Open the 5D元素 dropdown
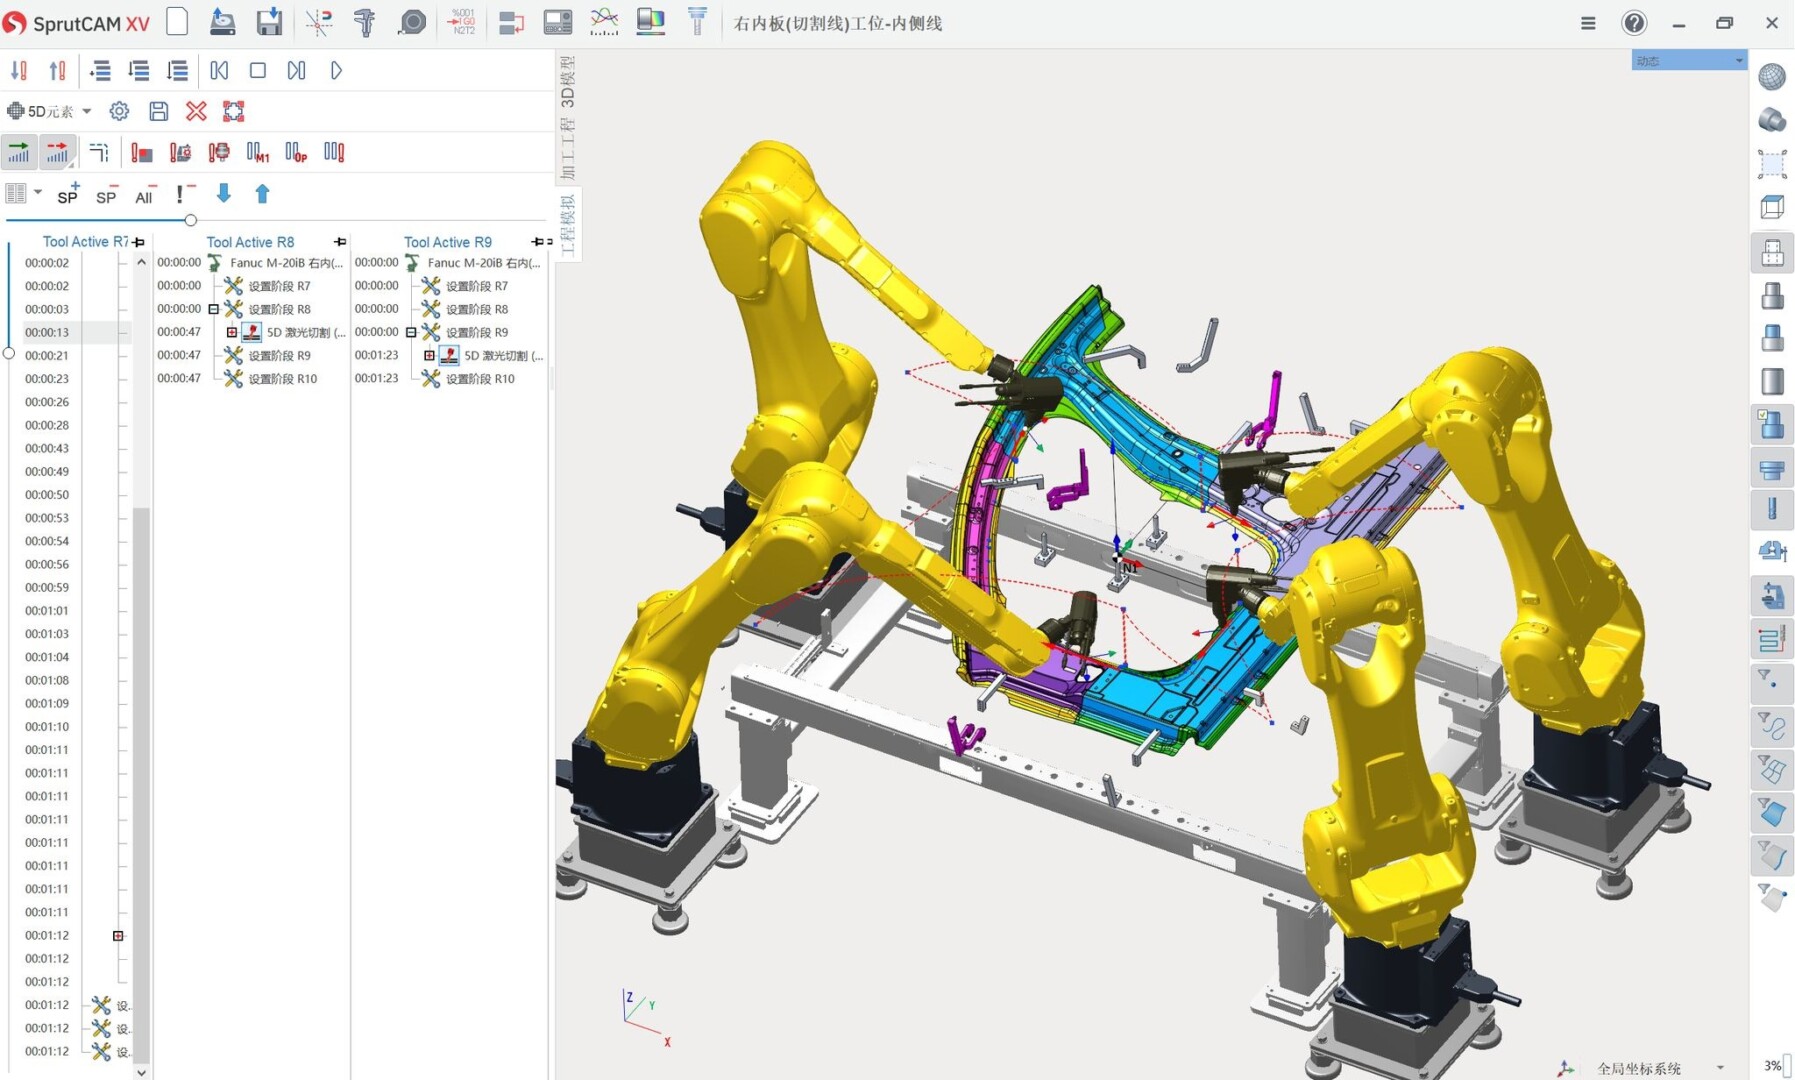The width and height of the screenshot is (1795, 1080). [x=87, y=111]
